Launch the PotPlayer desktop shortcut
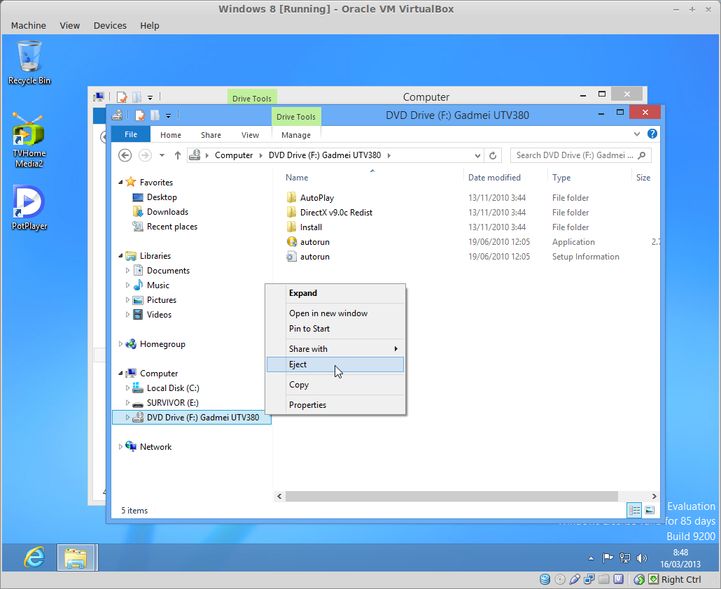721x589 pixels. click(x=29, y=207)
